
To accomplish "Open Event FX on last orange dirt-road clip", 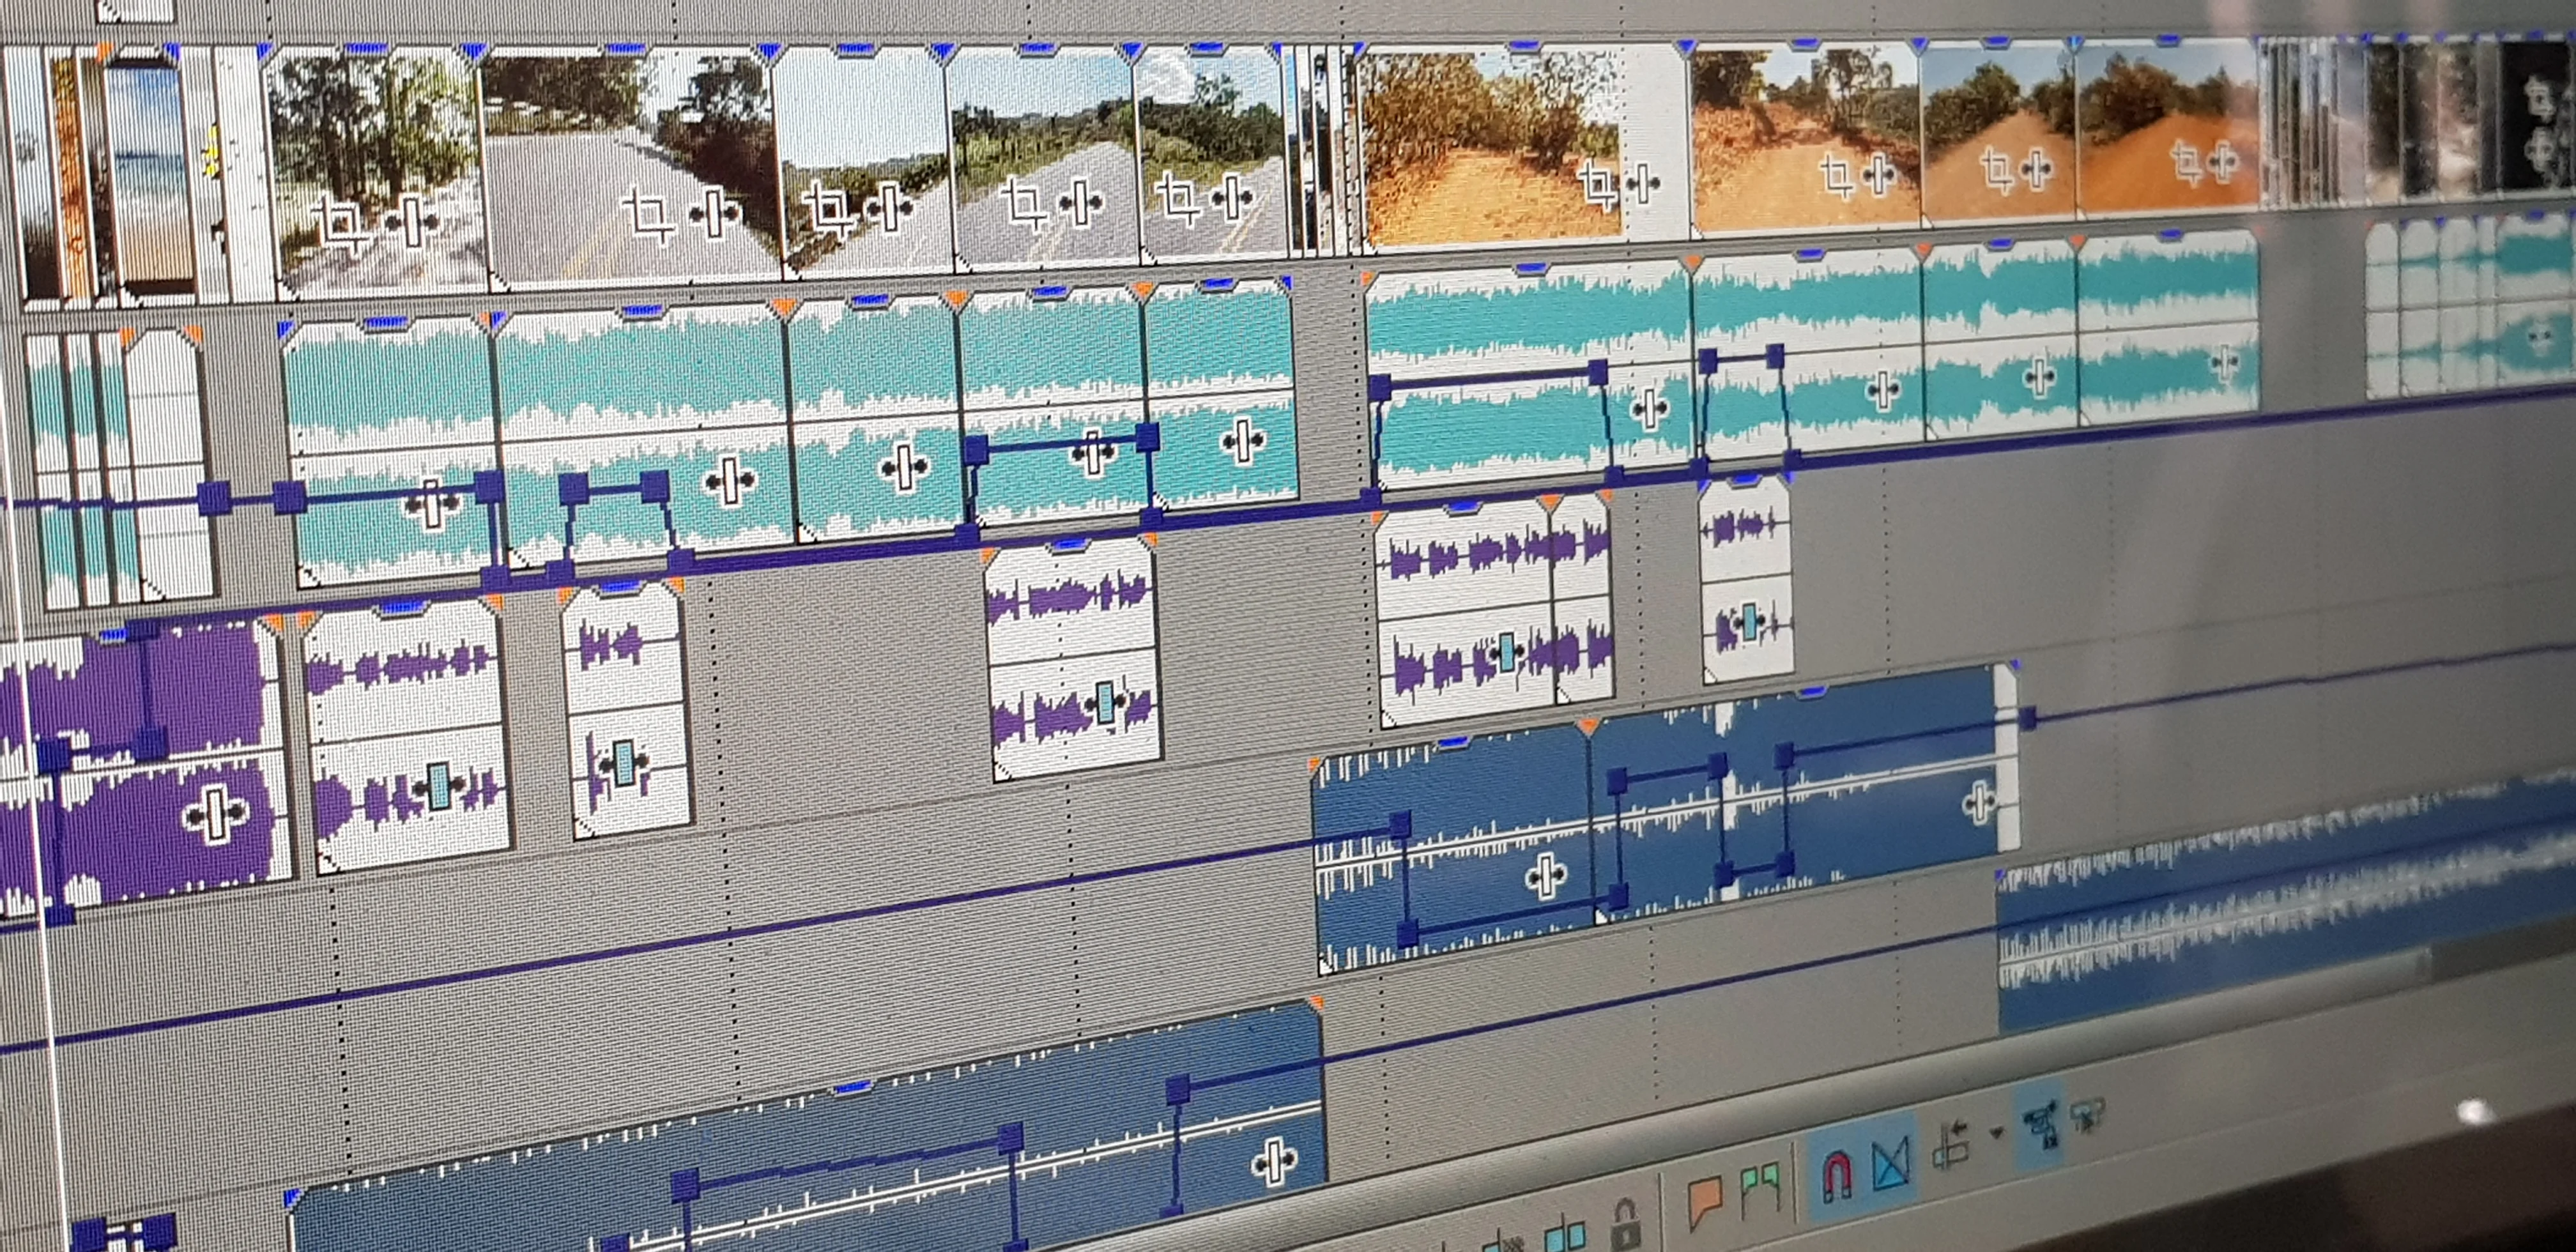I will [x=2221, y=161].
